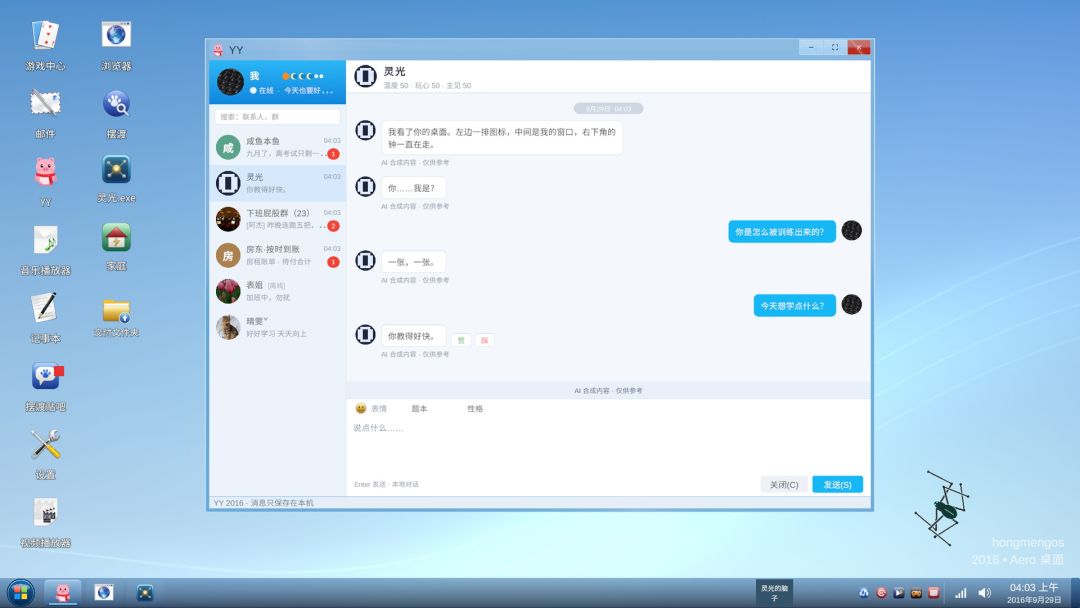The image size is (1080, 608).
Task: Click the browser globe taskbar icon
Action: click(x=104, y=592)
